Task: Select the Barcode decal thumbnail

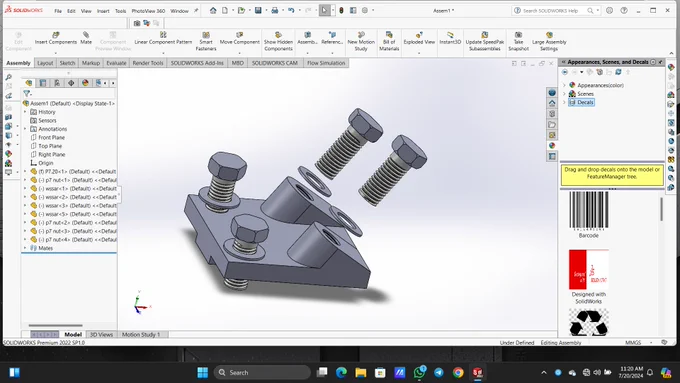Action: coord(588,211)
